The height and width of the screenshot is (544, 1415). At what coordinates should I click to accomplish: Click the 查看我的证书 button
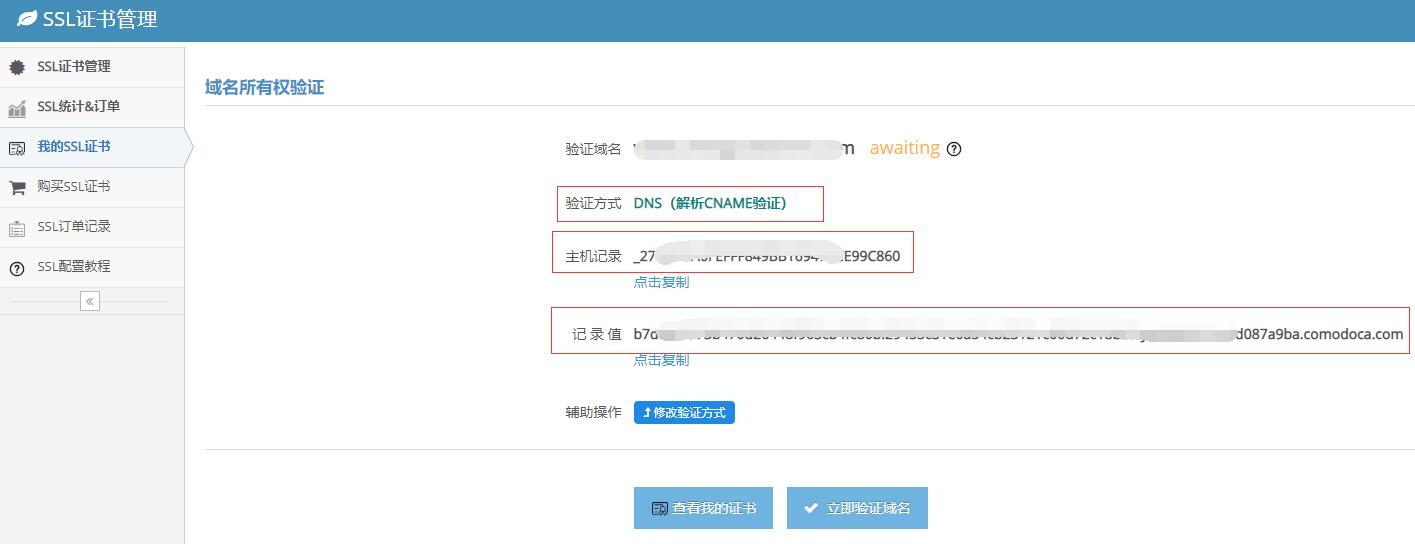(x=704, y=508)
